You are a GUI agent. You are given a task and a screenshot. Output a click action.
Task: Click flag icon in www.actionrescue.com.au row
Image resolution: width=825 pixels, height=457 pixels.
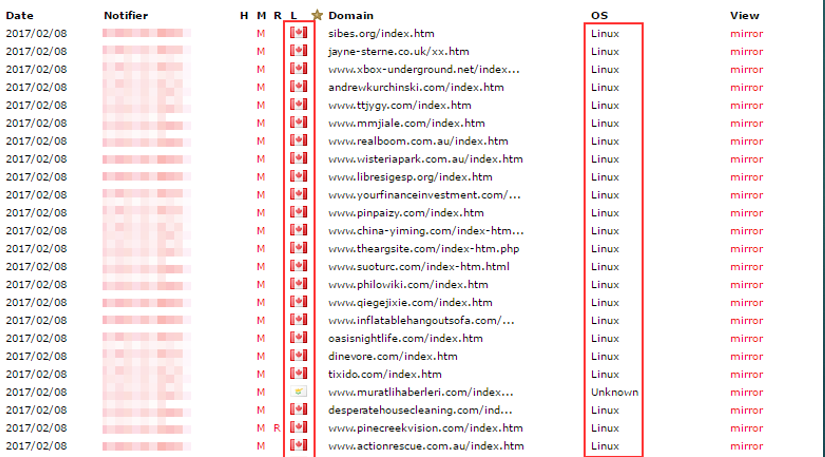click(x=298, y=446)
